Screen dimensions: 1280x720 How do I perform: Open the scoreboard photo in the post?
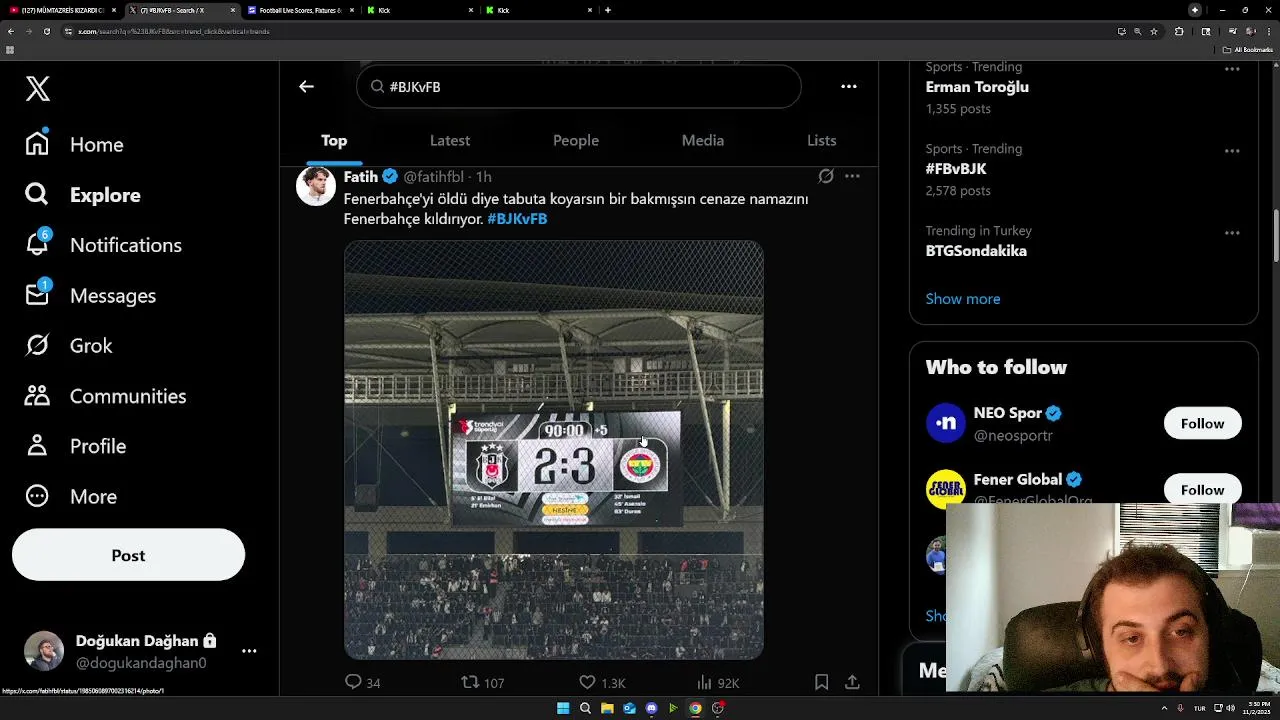(554, 449)
